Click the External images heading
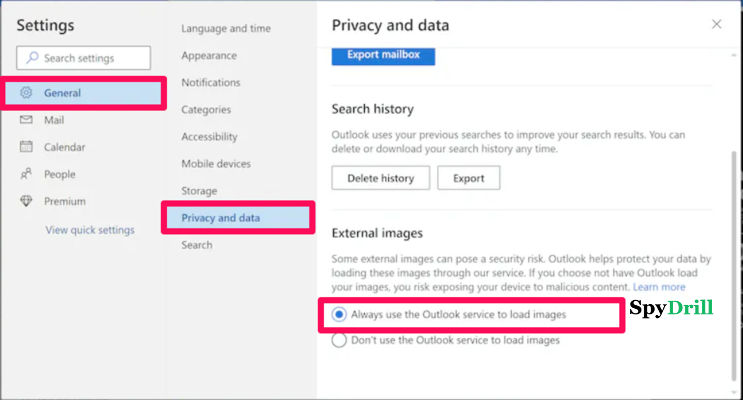743x400 pixels. (x=377, y=233)
